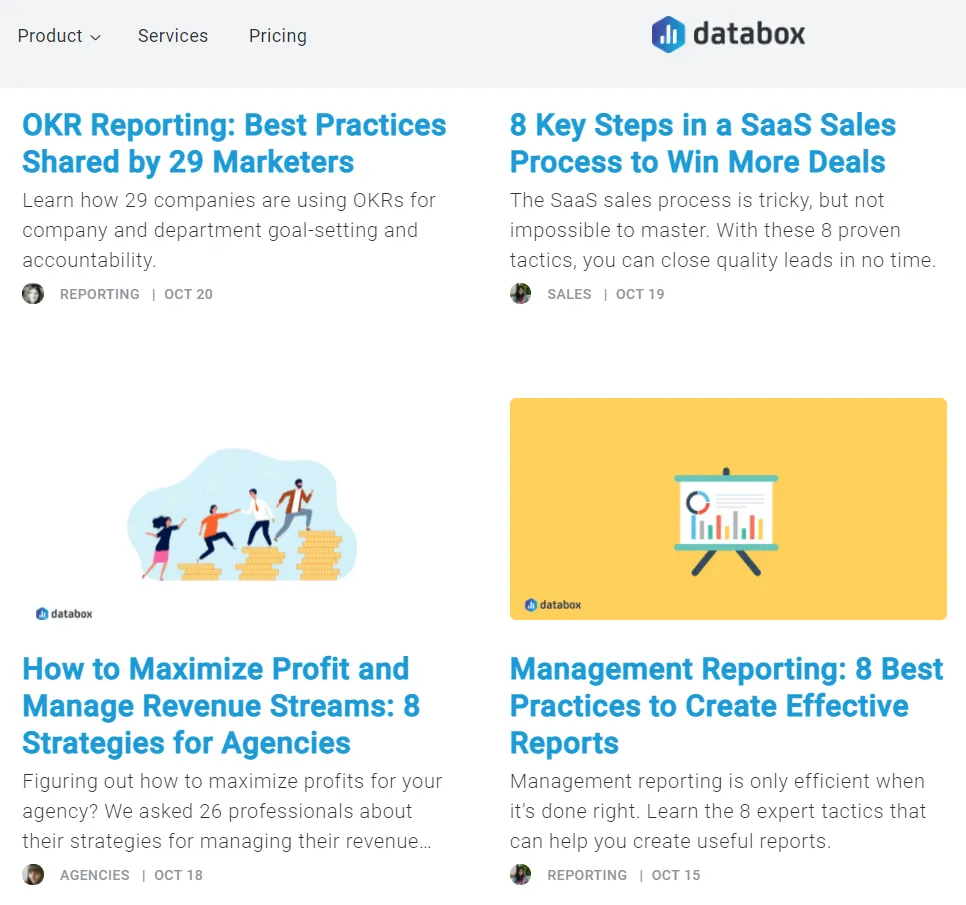Select Pricing in the navigation bar
Screen dimensions: 966x905
coord(277,36)
